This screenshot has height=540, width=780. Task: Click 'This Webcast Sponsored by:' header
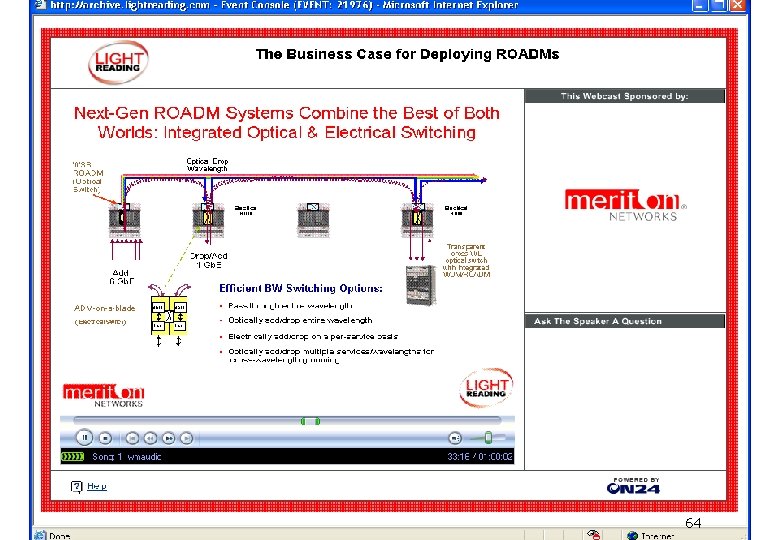625,96
